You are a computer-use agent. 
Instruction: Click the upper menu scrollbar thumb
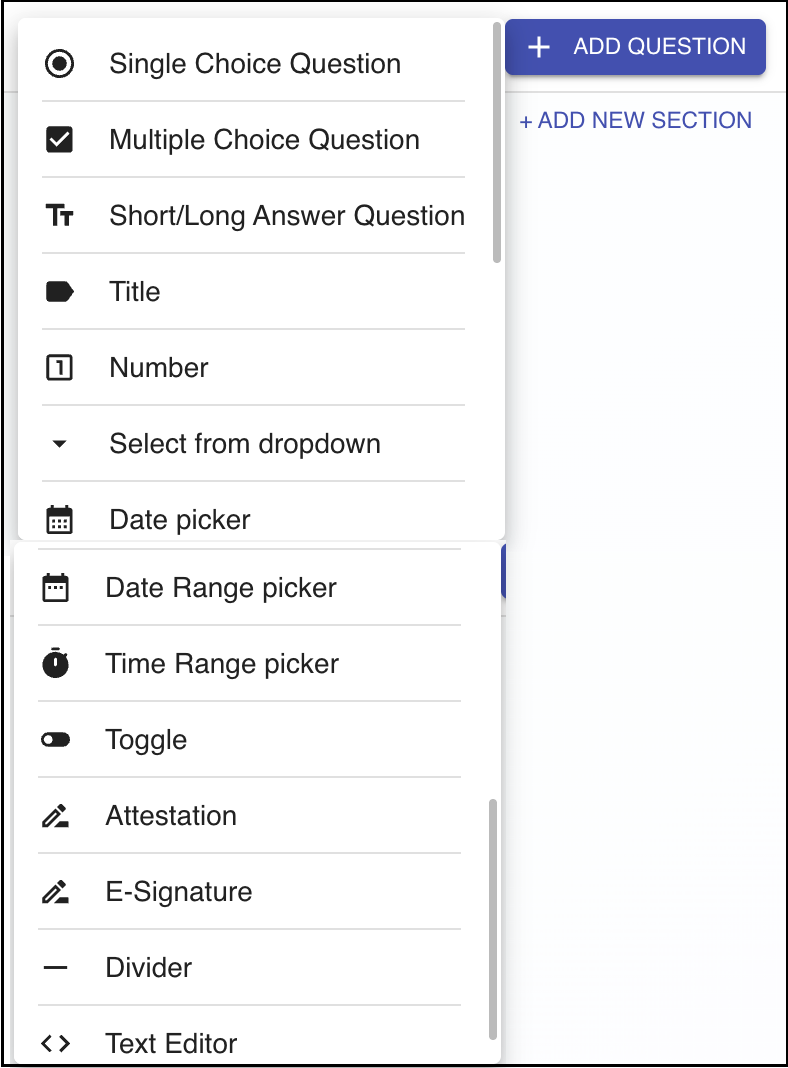click(x=497, y=142)
